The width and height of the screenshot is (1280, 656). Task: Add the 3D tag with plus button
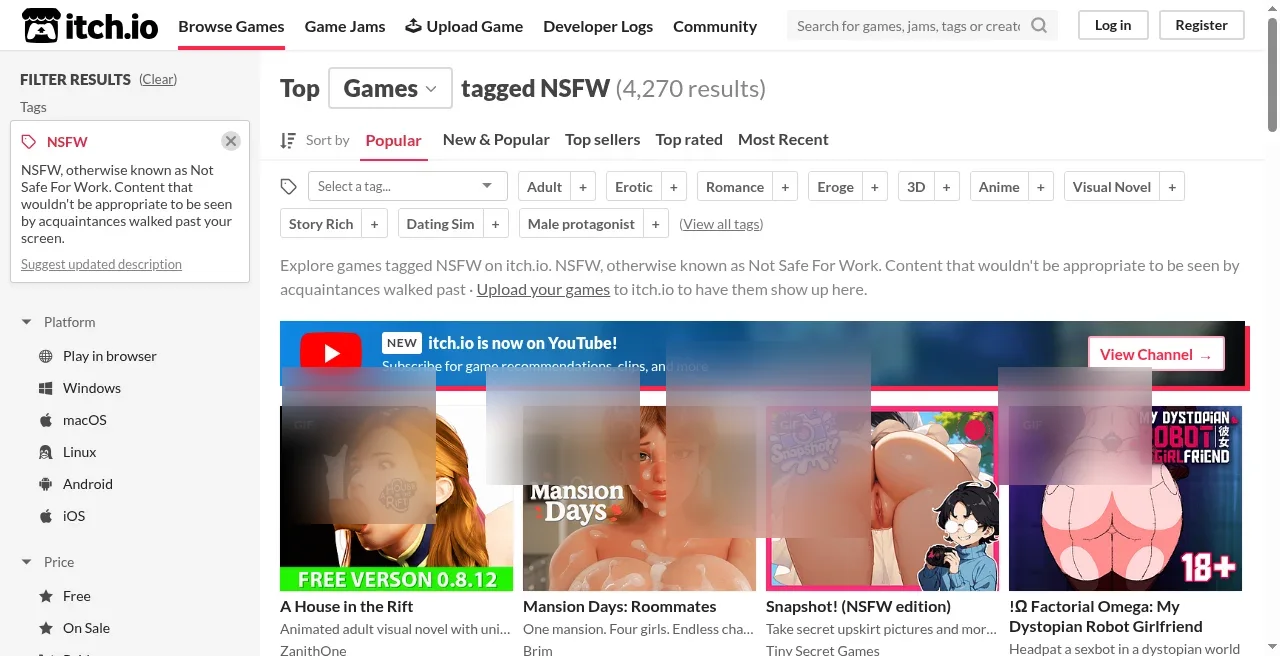click(x=947, y=187)
